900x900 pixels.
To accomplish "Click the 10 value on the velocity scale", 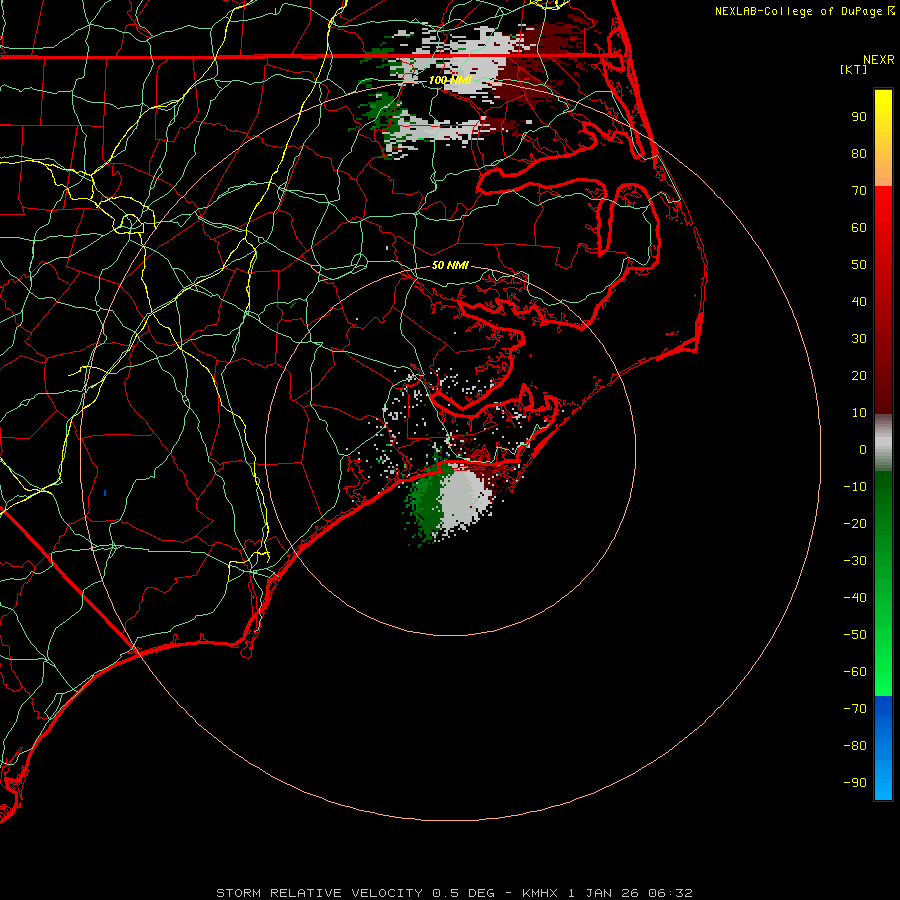I will click(859, 413).
